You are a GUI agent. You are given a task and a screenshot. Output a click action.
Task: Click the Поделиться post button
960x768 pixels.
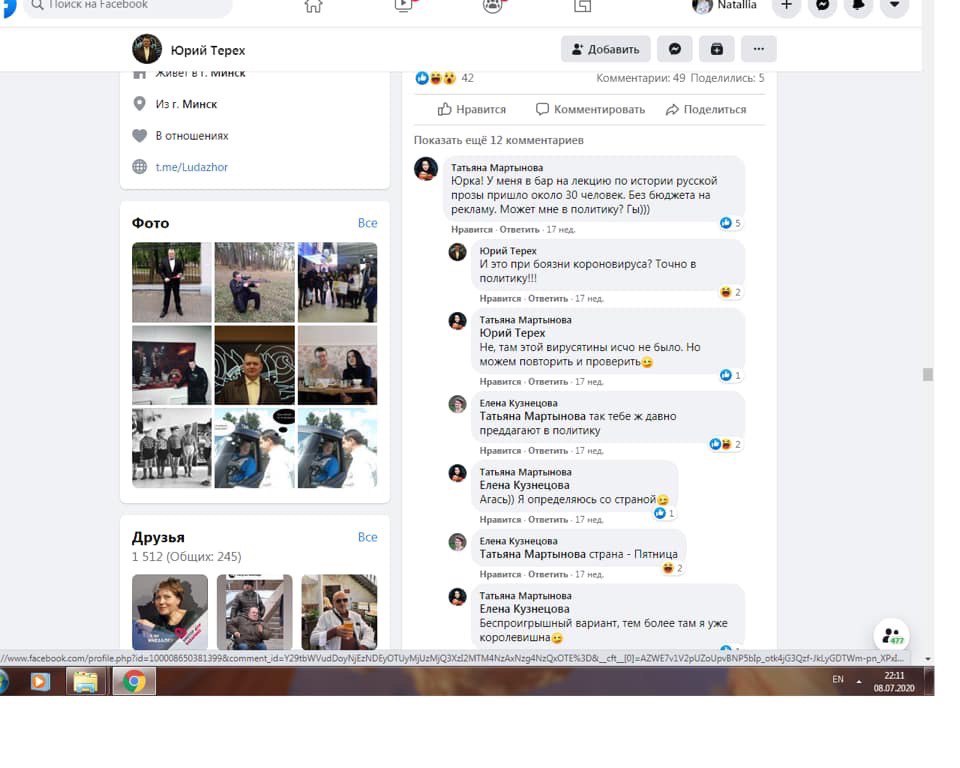click(x=706, y=110)
